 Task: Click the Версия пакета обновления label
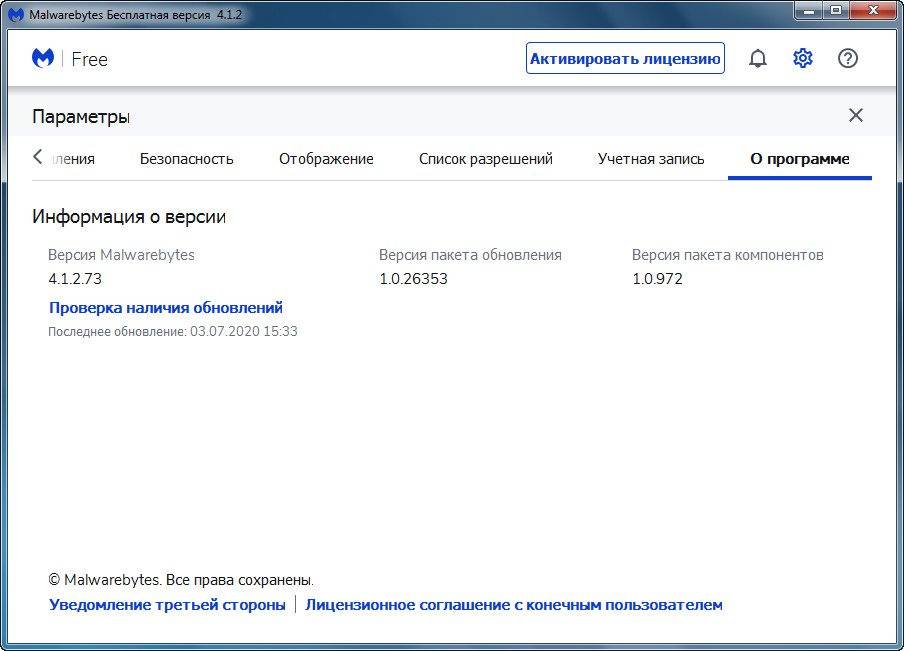tap(470, 254)
